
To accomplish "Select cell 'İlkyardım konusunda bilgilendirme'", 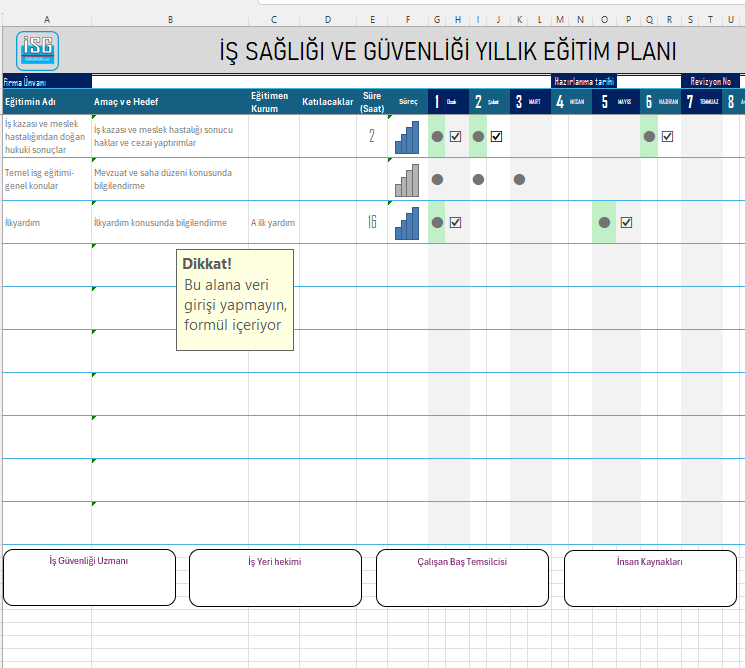I will click(170, 222).
